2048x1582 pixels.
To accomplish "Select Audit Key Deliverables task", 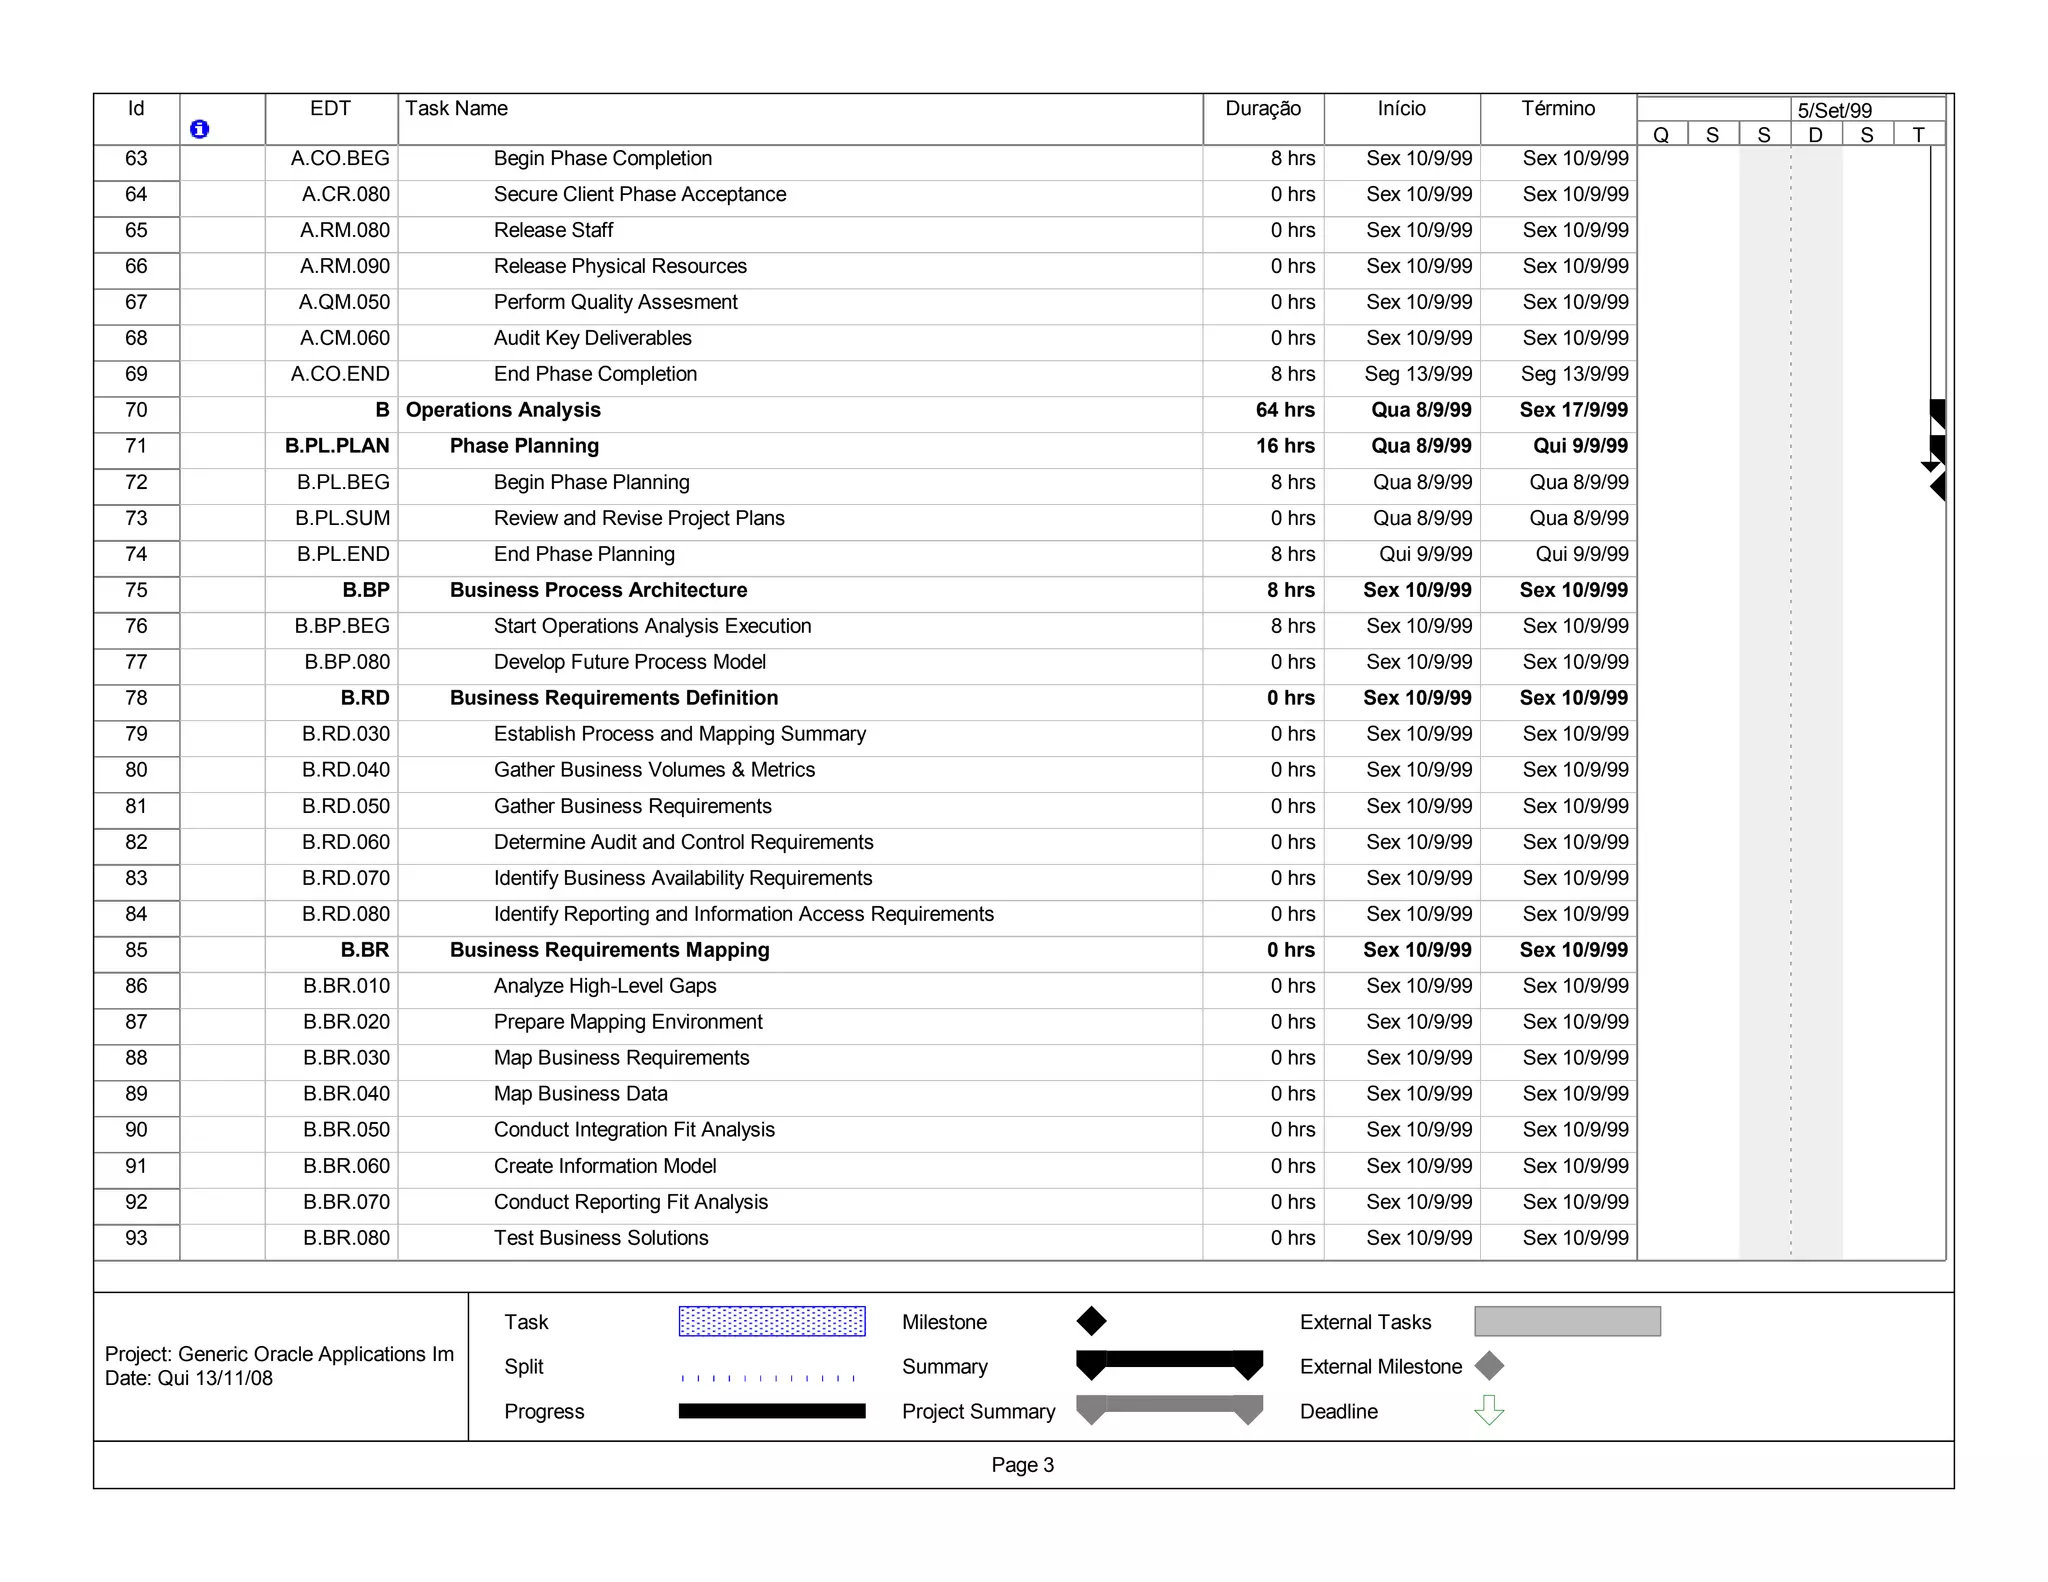I will pyautogui.click(x=592, y=339).
